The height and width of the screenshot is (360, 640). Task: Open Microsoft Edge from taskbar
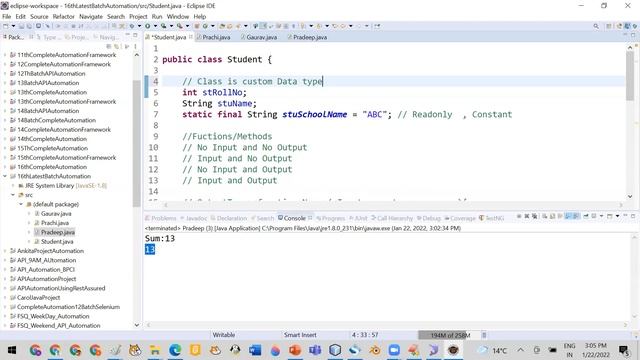pyautogui.click(x=175, y=350)
